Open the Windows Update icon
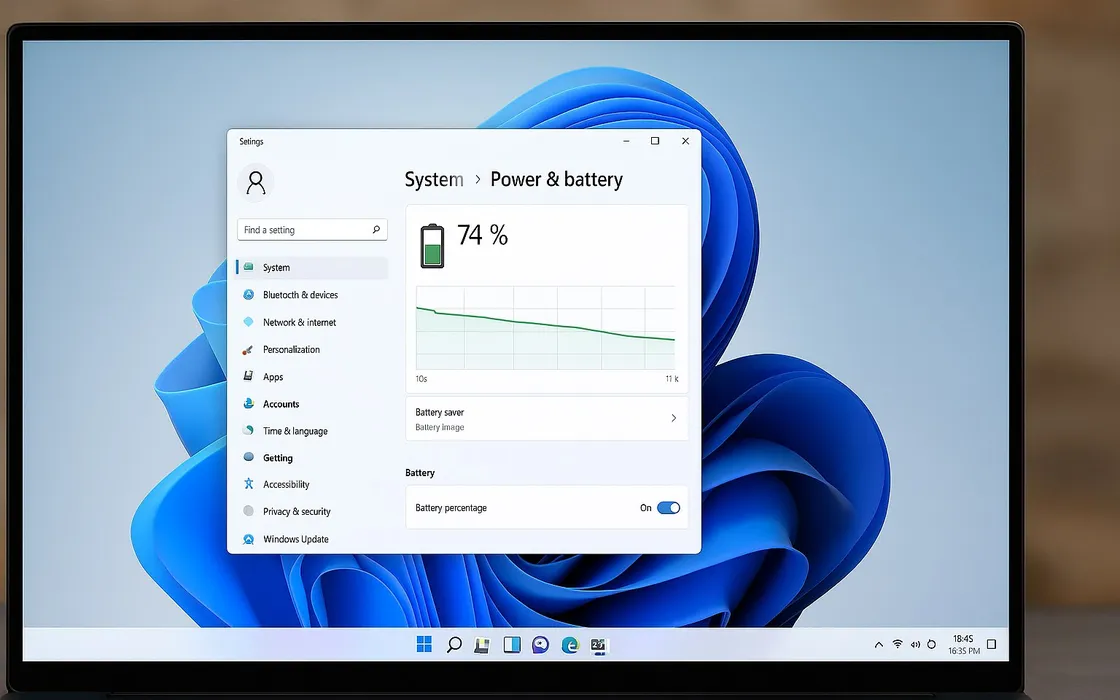 click(251, 539)
